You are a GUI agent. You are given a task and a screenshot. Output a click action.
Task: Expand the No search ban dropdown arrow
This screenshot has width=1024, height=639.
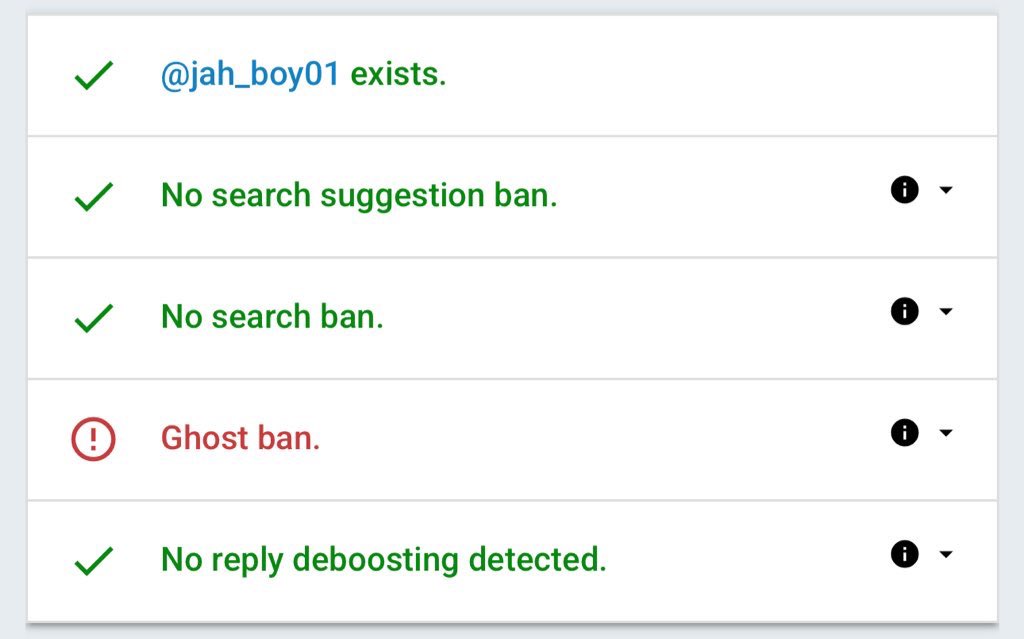click(x=946, y=311)
